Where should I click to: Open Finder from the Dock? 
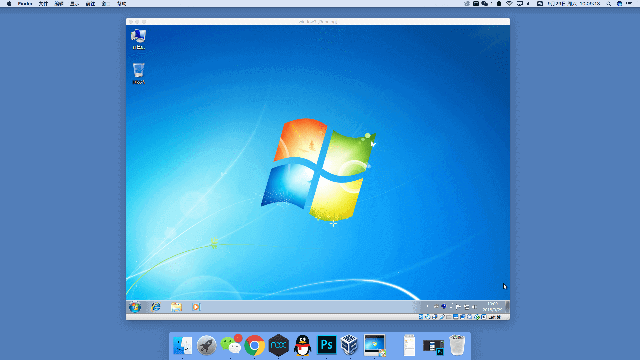[x=182, y=345]
